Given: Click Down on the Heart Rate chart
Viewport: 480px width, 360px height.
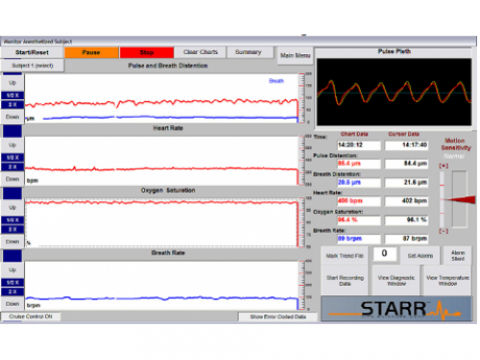Looking at the screenshot, I should pyautogui.click(x=12, y=179).
